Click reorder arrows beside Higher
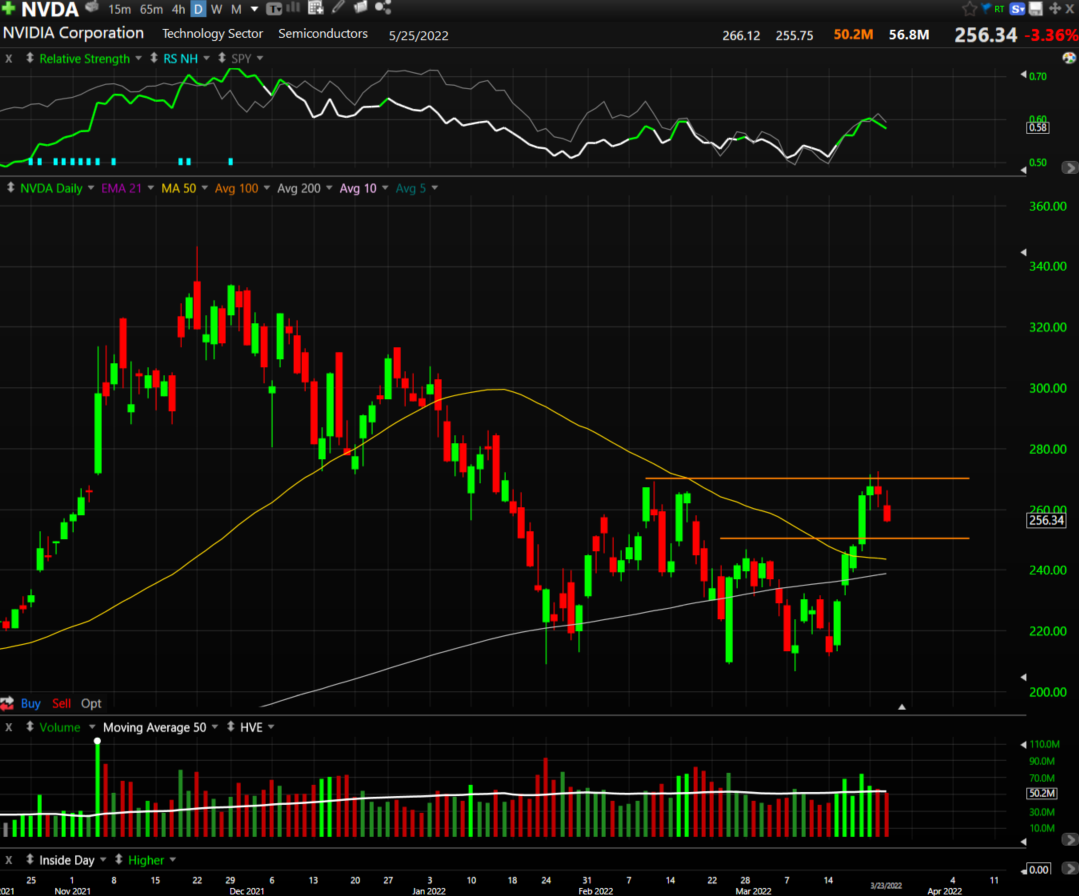1079x896 pixels. coord(118,860)
